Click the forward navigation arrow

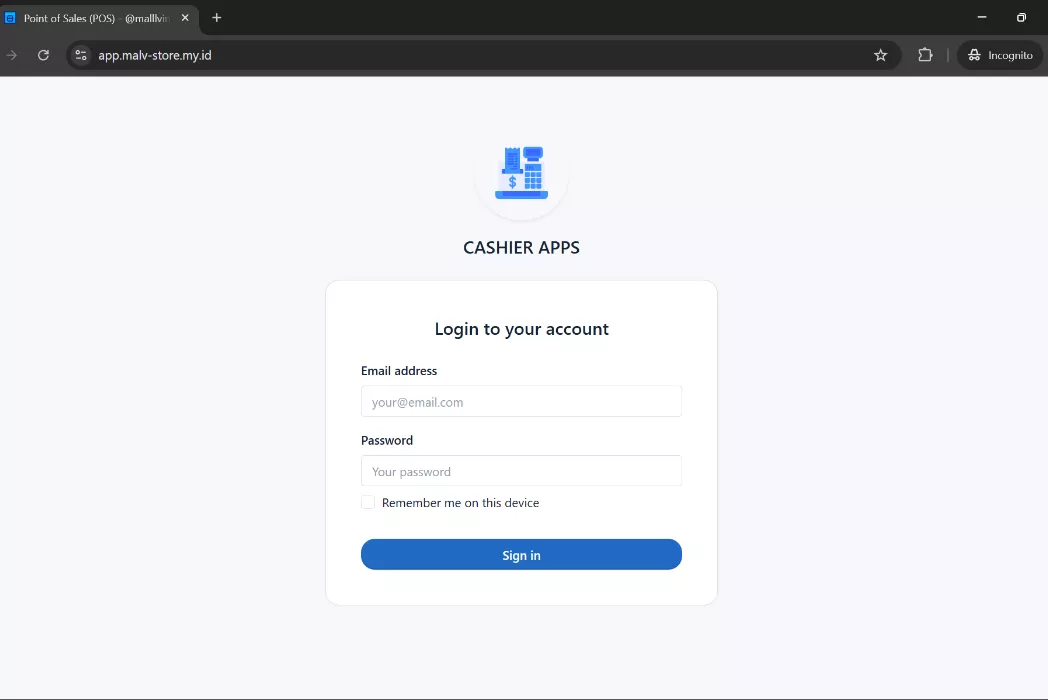point(11,55)
